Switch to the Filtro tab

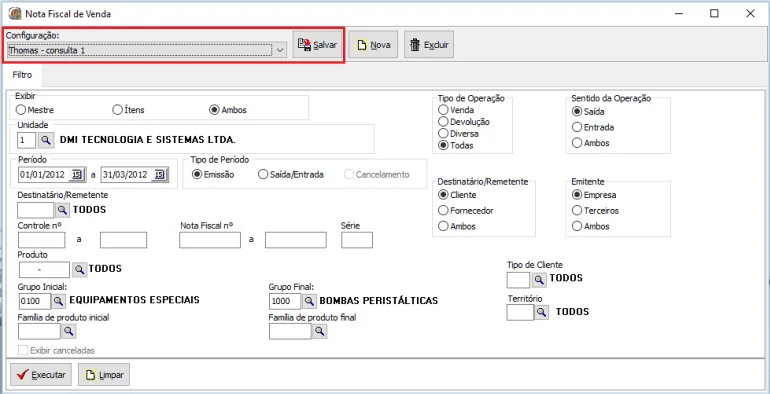pyautogui.click(x=23, y=75)
